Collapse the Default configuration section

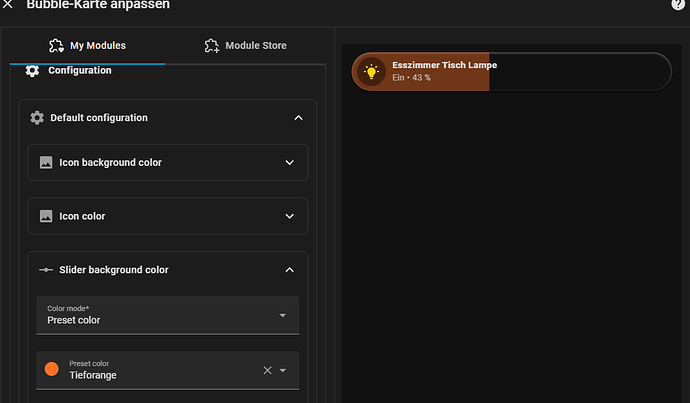tap(298, 118)
